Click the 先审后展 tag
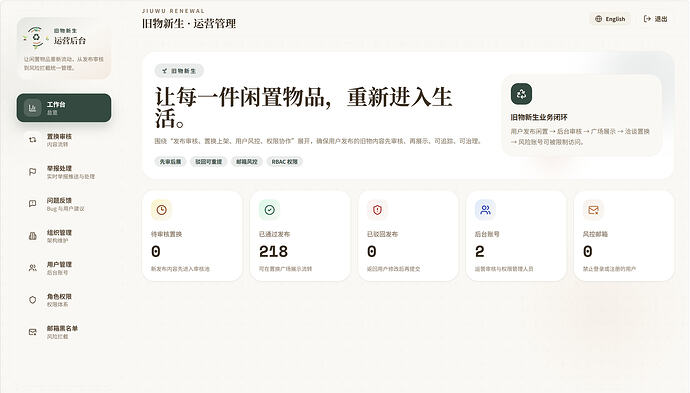Screen dimensions: 690x393 (170, 162)
